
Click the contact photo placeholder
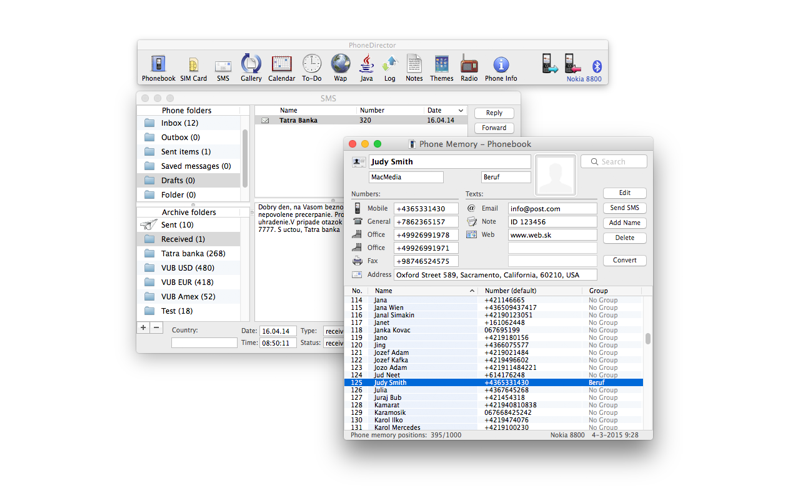(x=555, y=174)
